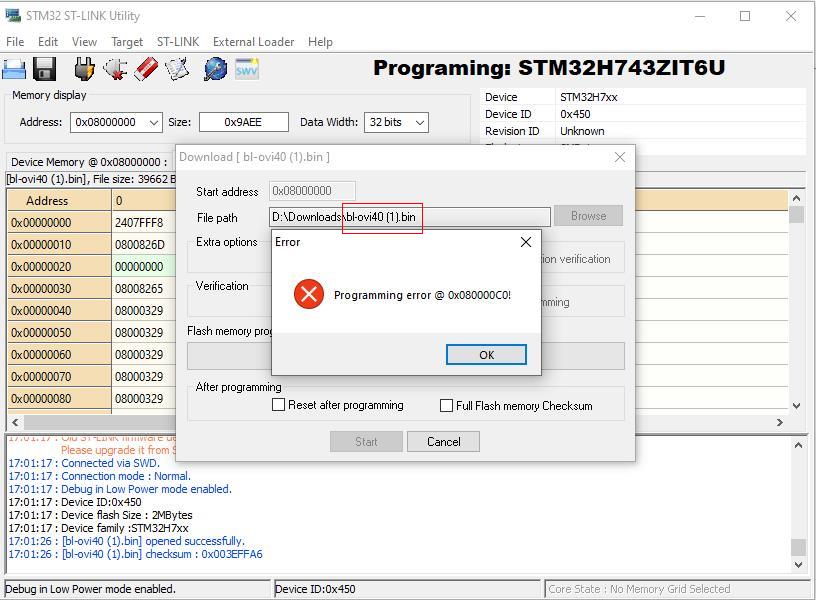The image size is (816, 600).
Task: Click log line 'Connected via SWD.'
Action: click(x=84, y=463)
